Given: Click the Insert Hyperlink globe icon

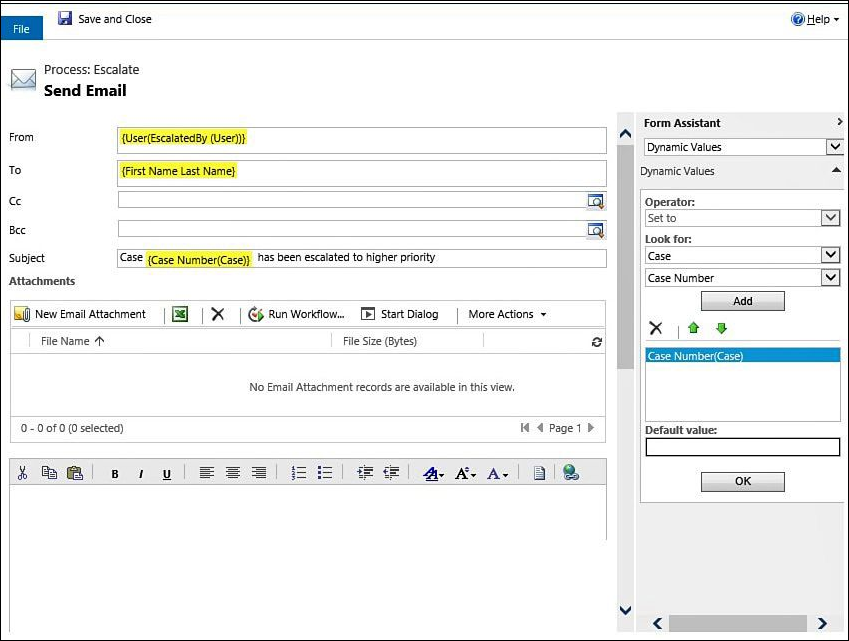Looking at the screenshot, I should click(571, 473).
